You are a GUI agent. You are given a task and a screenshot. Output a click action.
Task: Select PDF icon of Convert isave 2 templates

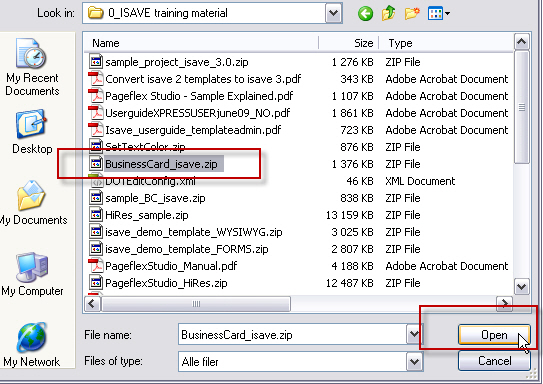96,79
